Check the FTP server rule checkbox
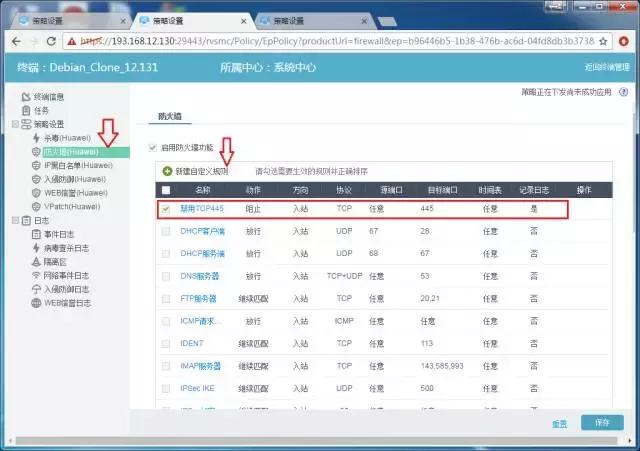 tap(166, 299)
